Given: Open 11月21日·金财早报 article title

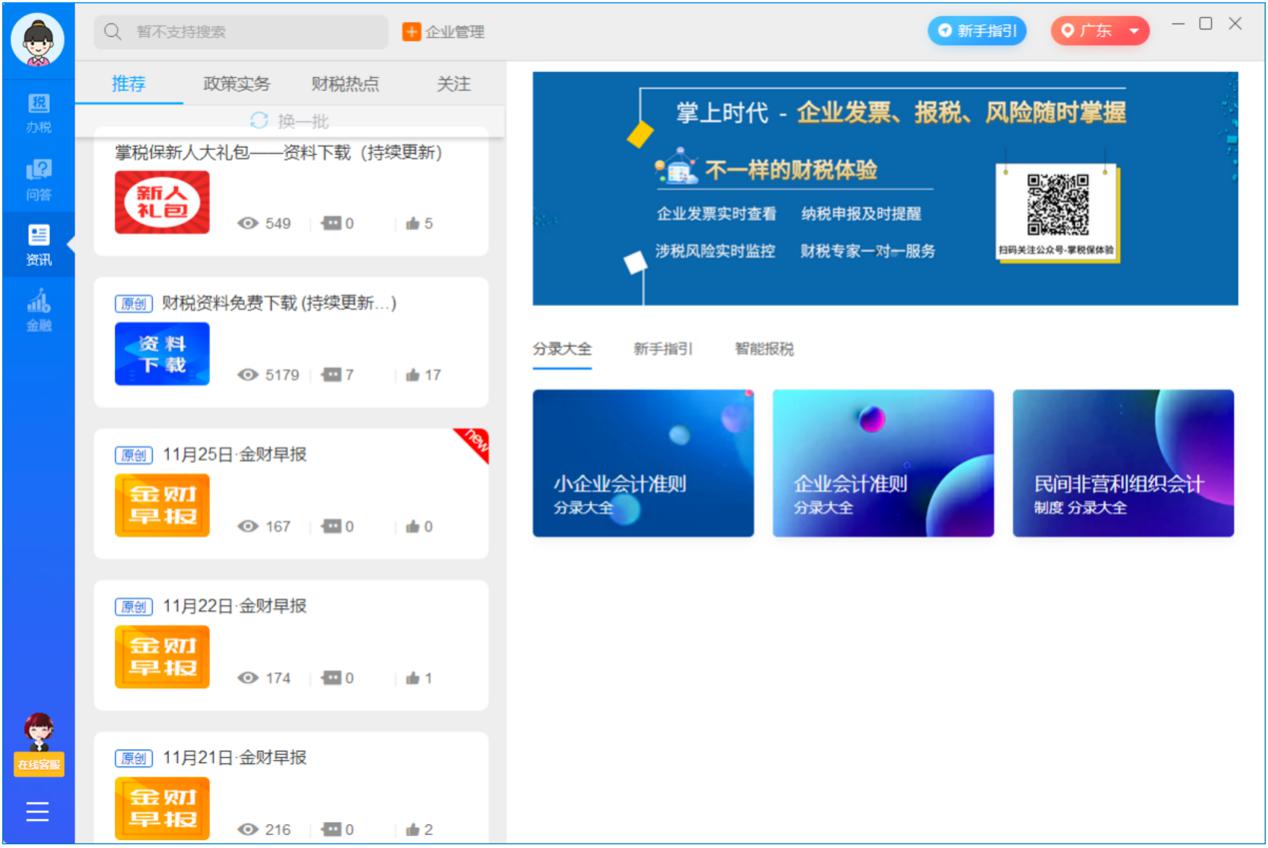Looking at the screenshot, I should (234, 758).
